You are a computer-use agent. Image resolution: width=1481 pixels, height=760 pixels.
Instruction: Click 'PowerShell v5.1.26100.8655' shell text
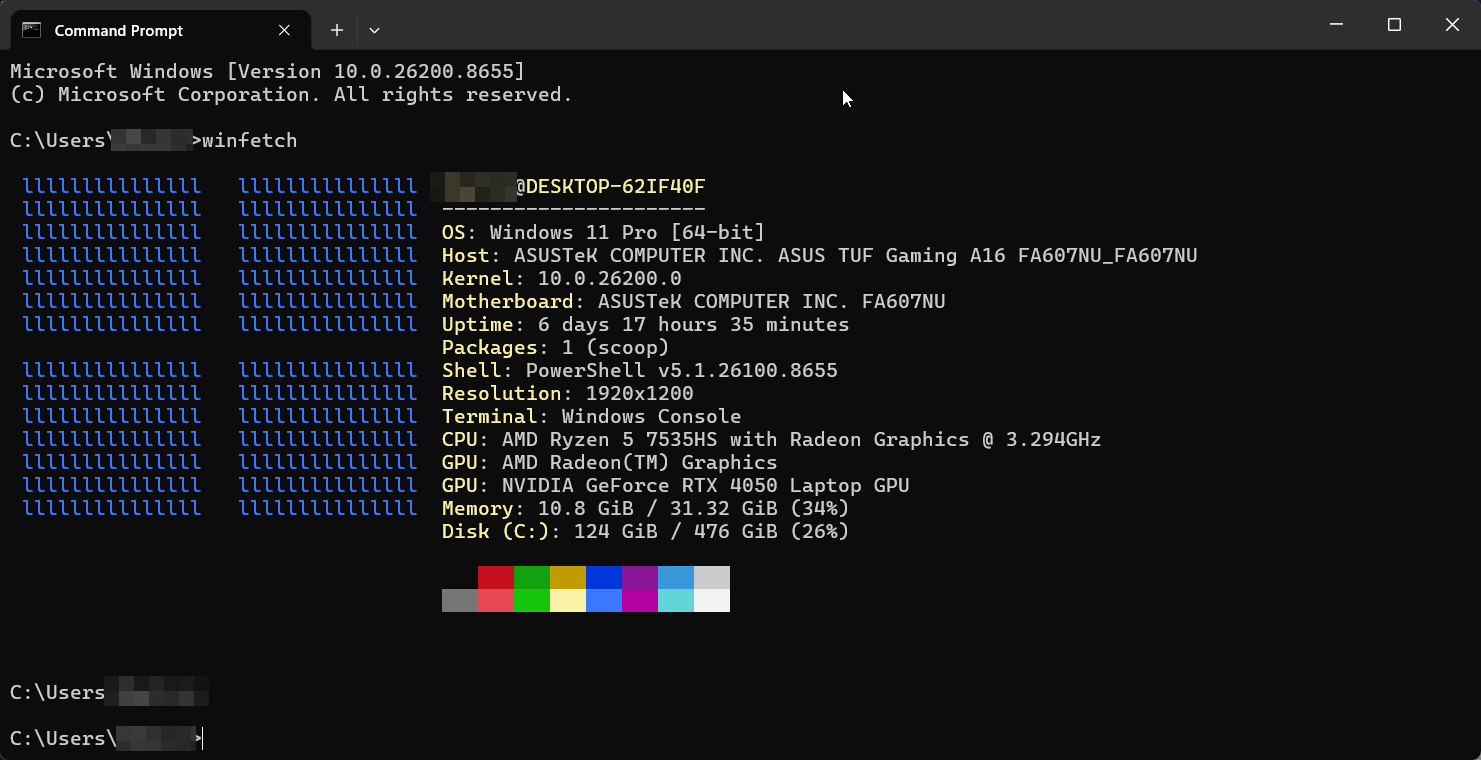[682, 370]
